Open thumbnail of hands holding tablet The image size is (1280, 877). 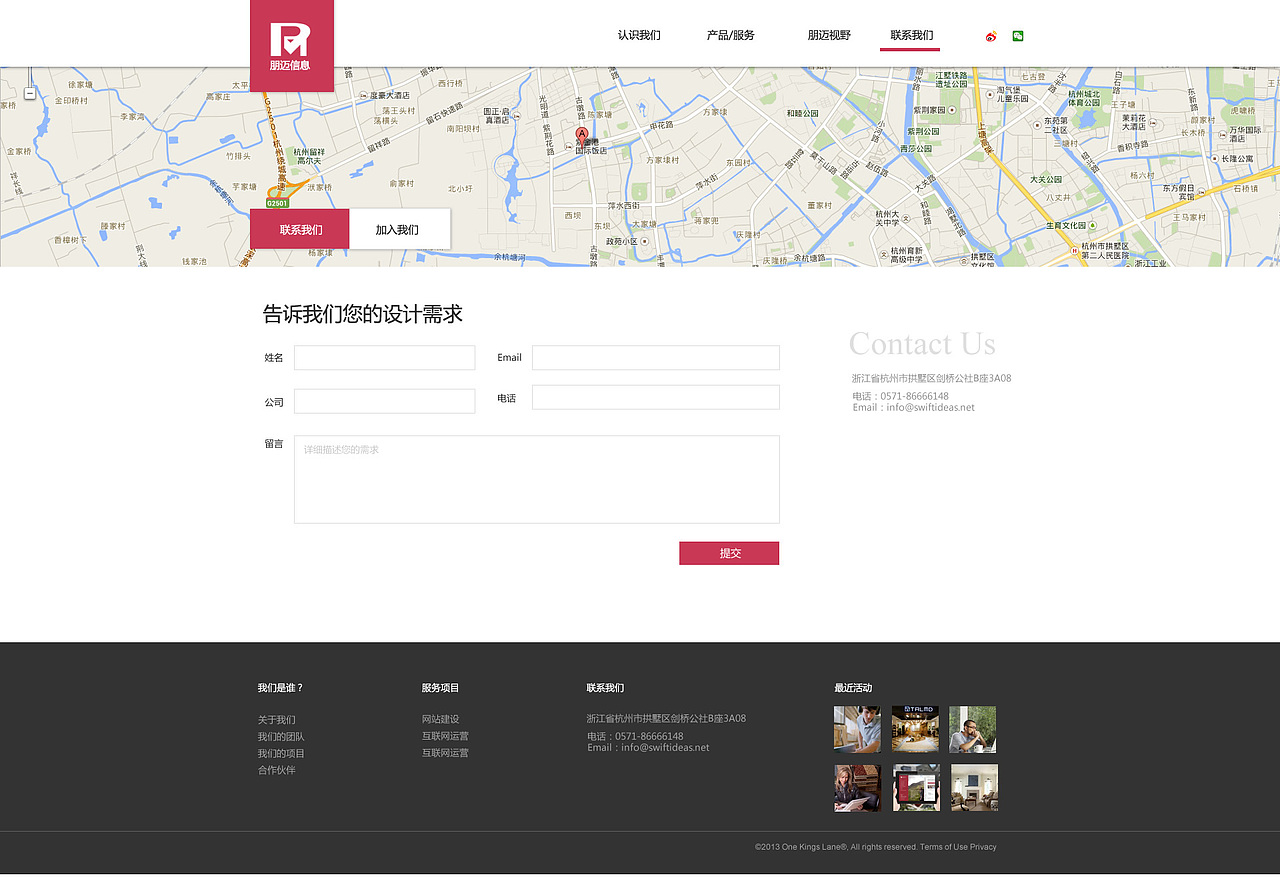pos(916,788)
